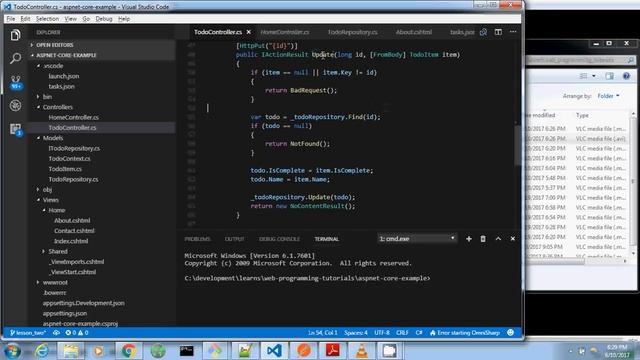Click the CRLF line ending status entry
This screenshot has width=640, height=360.
402,333
